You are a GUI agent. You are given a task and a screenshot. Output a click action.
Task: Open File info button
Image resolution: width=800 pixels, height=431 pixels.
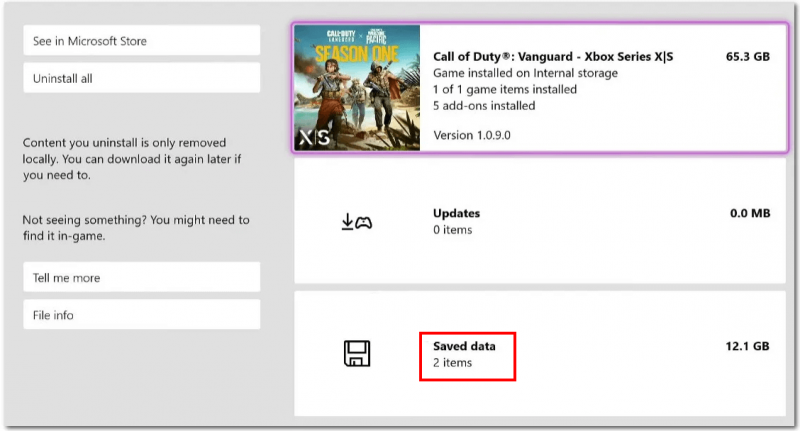tap(141, 315)
